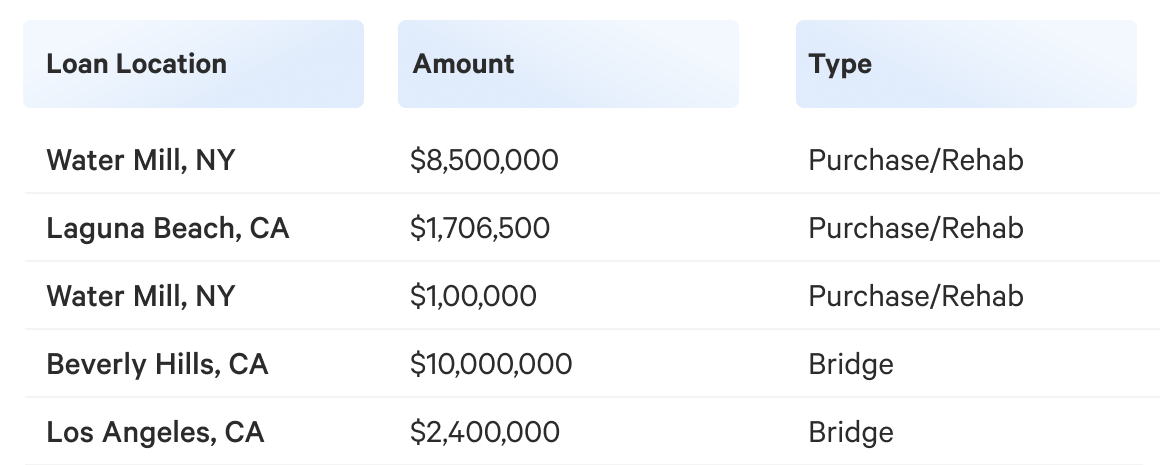Click Bridge type for Los Angeles loan
This screenshot has height=465, width=1160.
(x=850, y=432)
